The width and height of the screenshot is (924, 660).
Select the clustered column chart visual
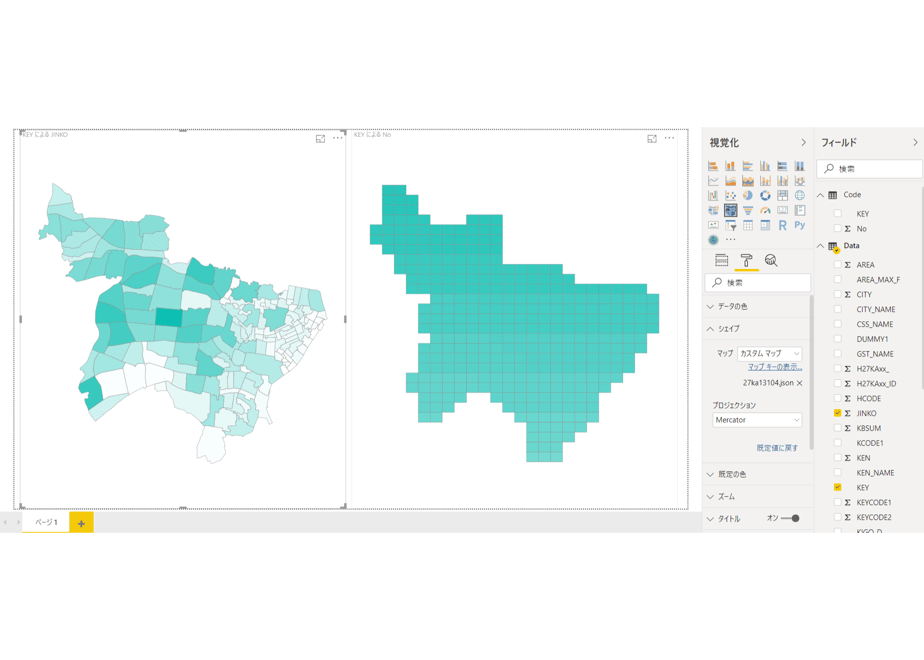pos(765,166)
